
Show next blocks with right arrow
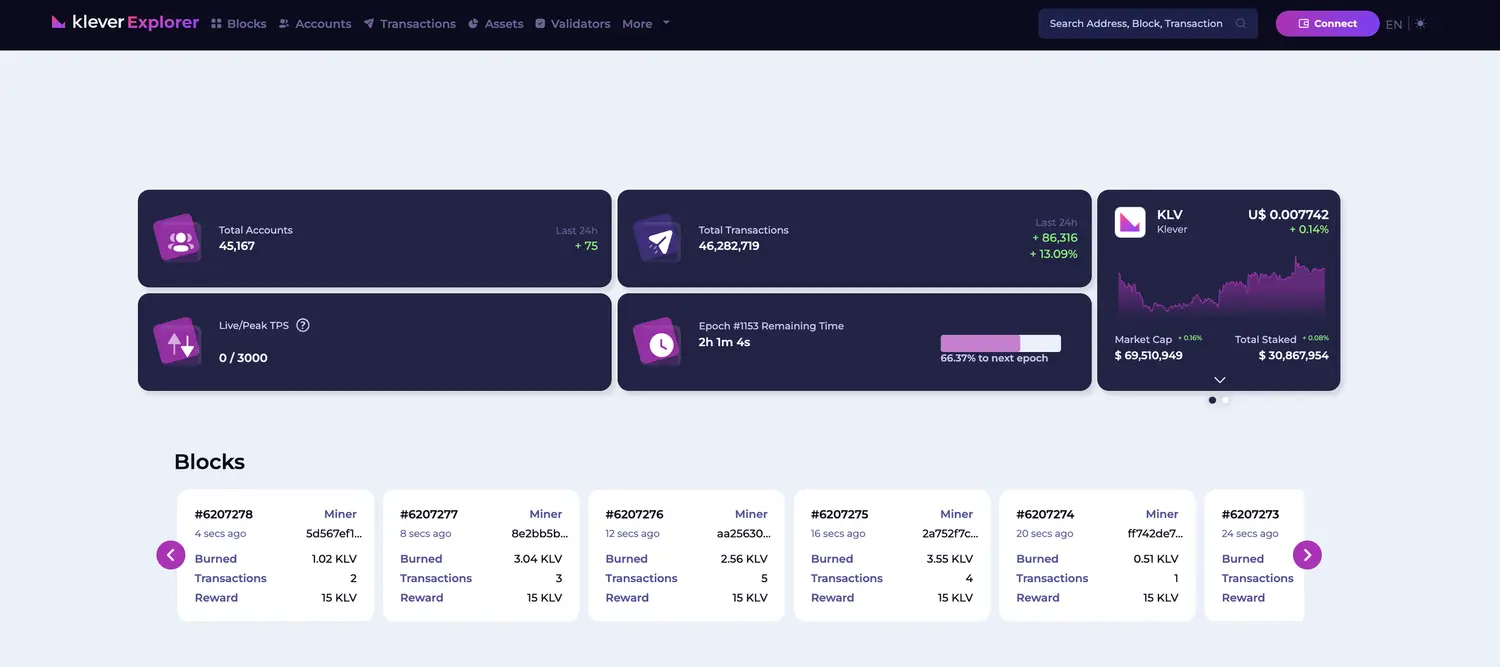1307,554
